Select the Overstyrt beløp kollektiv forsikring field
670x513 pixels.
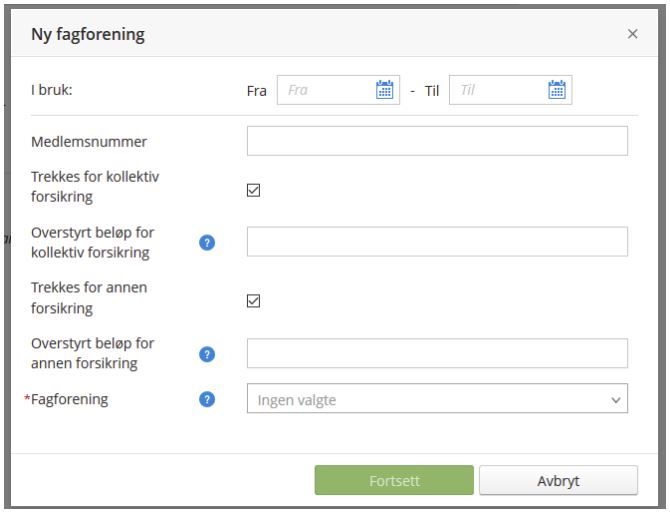click(437, 242)
